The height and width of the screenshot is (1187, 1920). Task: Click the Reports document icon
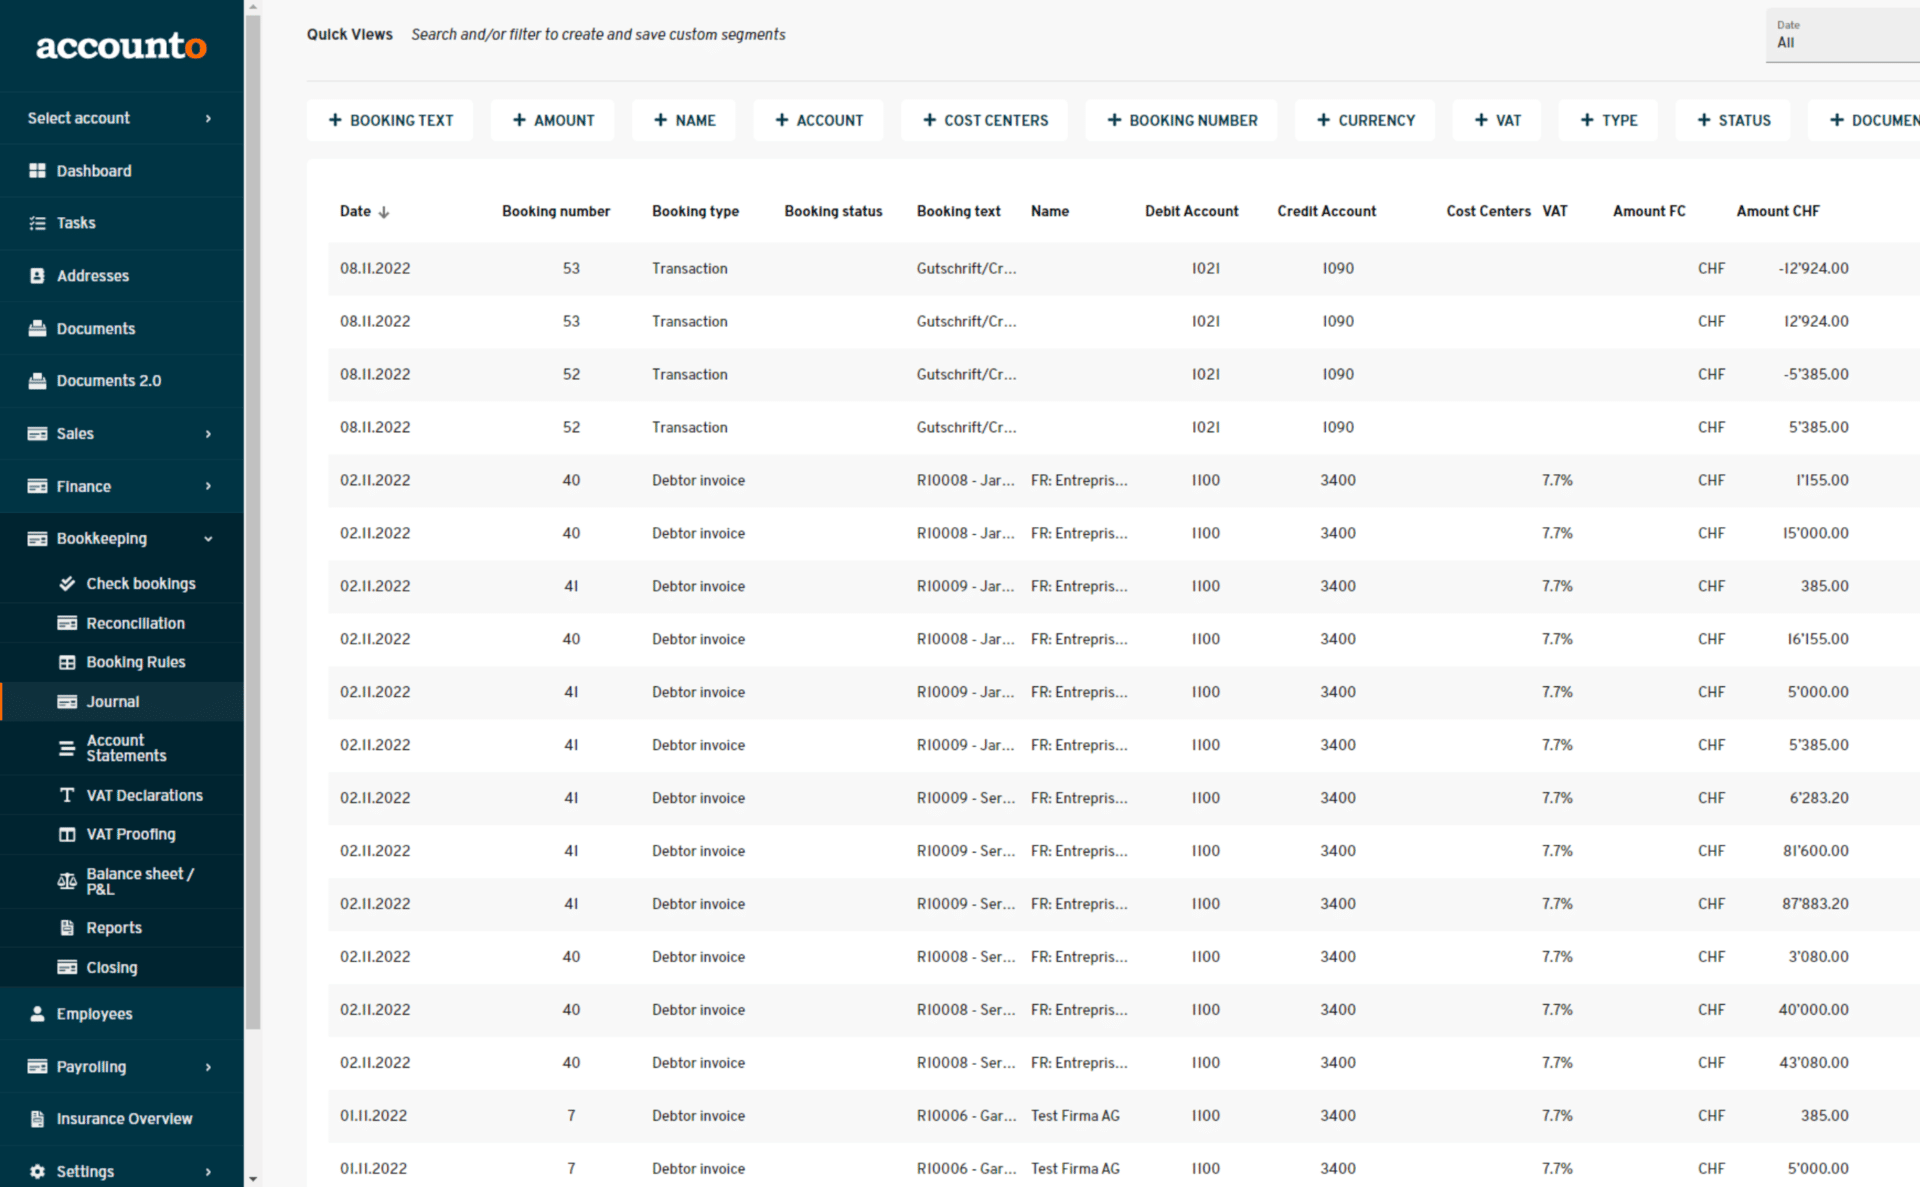coord(67,928)
